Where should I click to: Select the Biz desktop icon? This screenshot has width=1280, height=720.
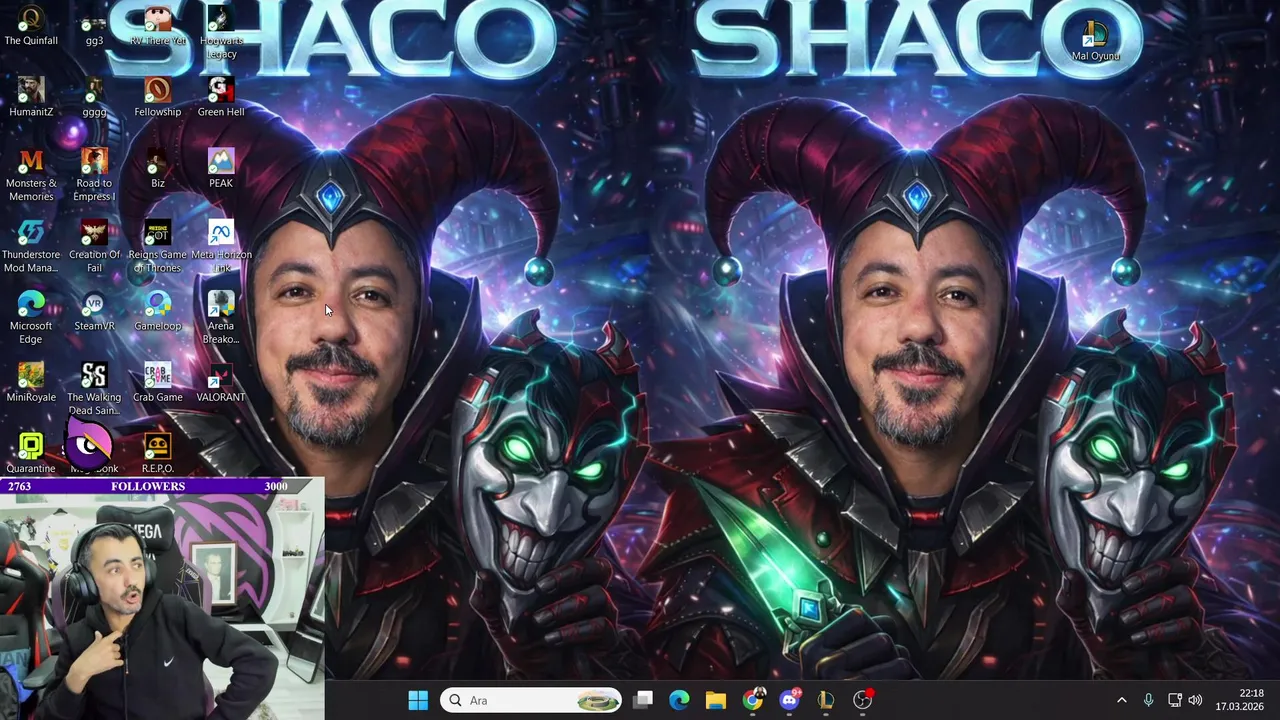point(158,168)
